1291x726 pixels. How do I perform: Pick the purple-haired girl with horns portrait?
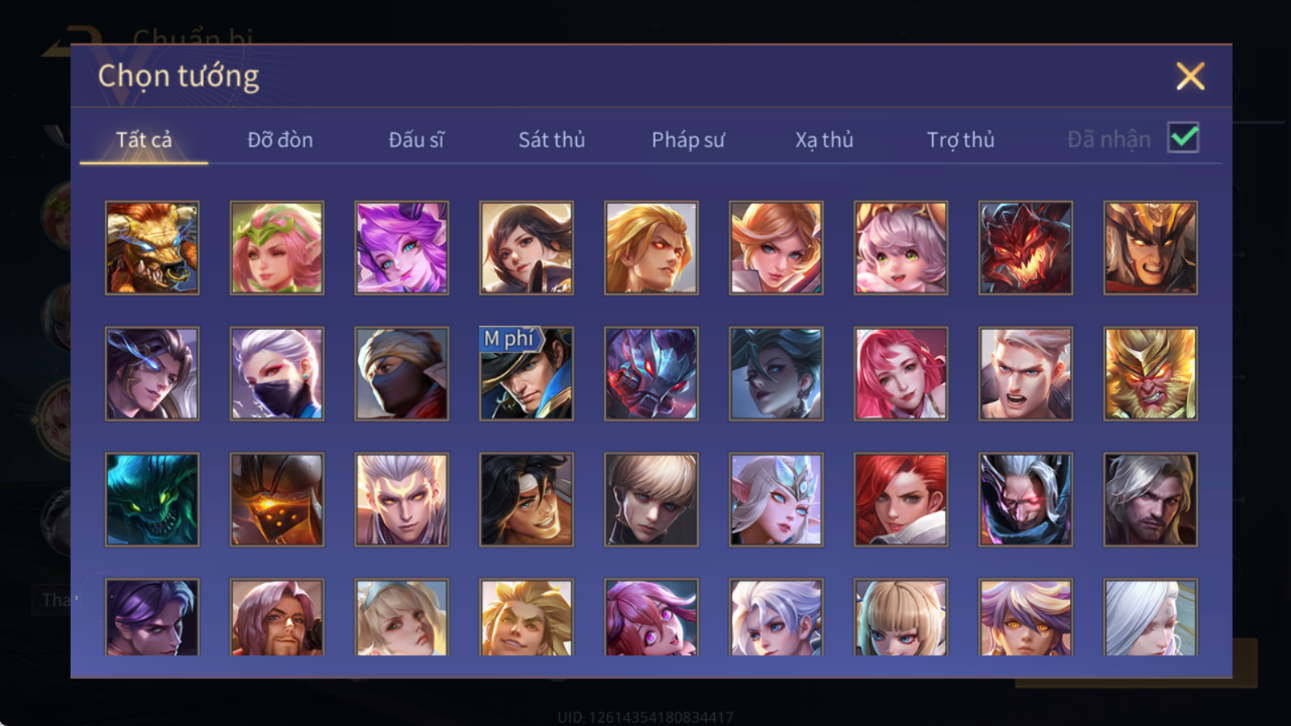pyautogui.click(x=401, y=248)
